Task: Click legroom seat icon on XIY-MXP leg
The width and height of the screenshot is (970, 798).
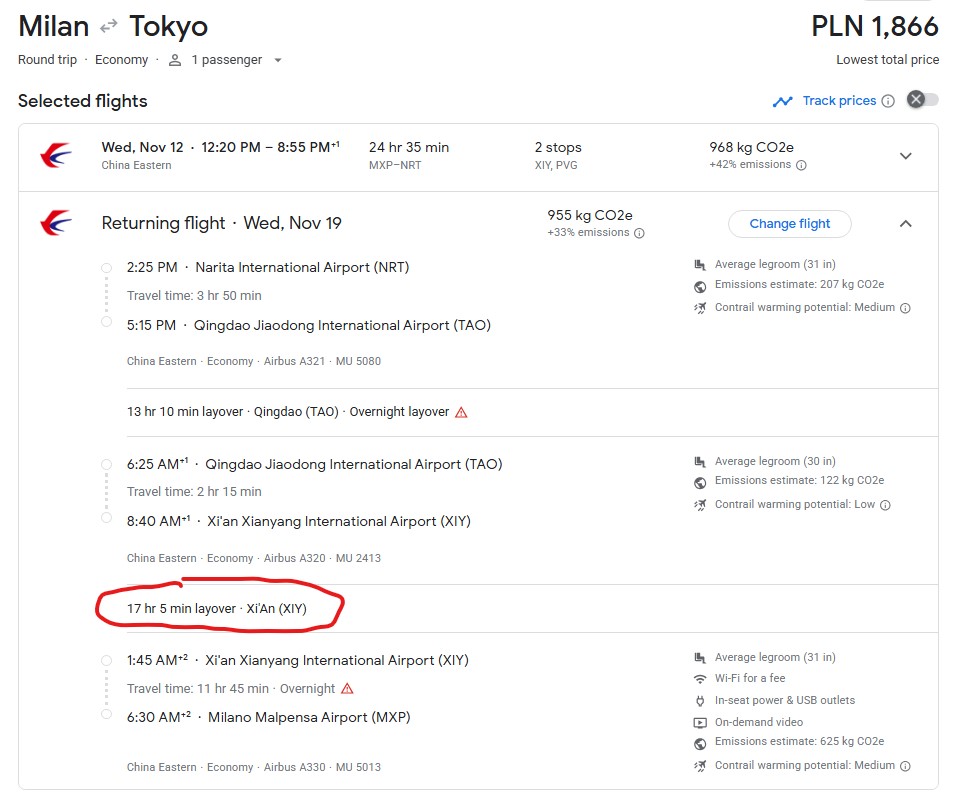Action: coord(700,658)
